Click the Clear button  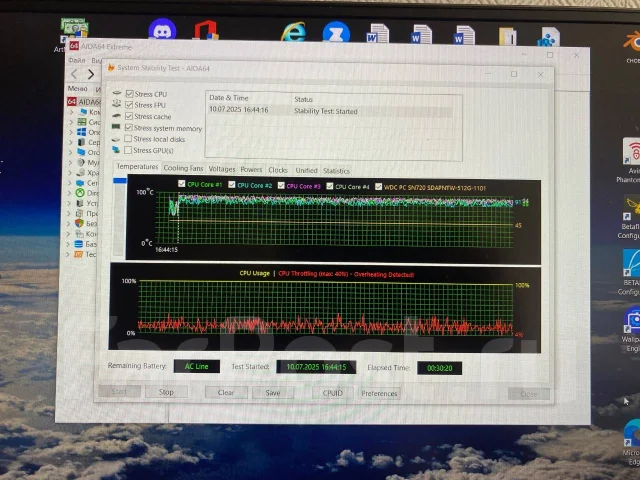[226, 393]
